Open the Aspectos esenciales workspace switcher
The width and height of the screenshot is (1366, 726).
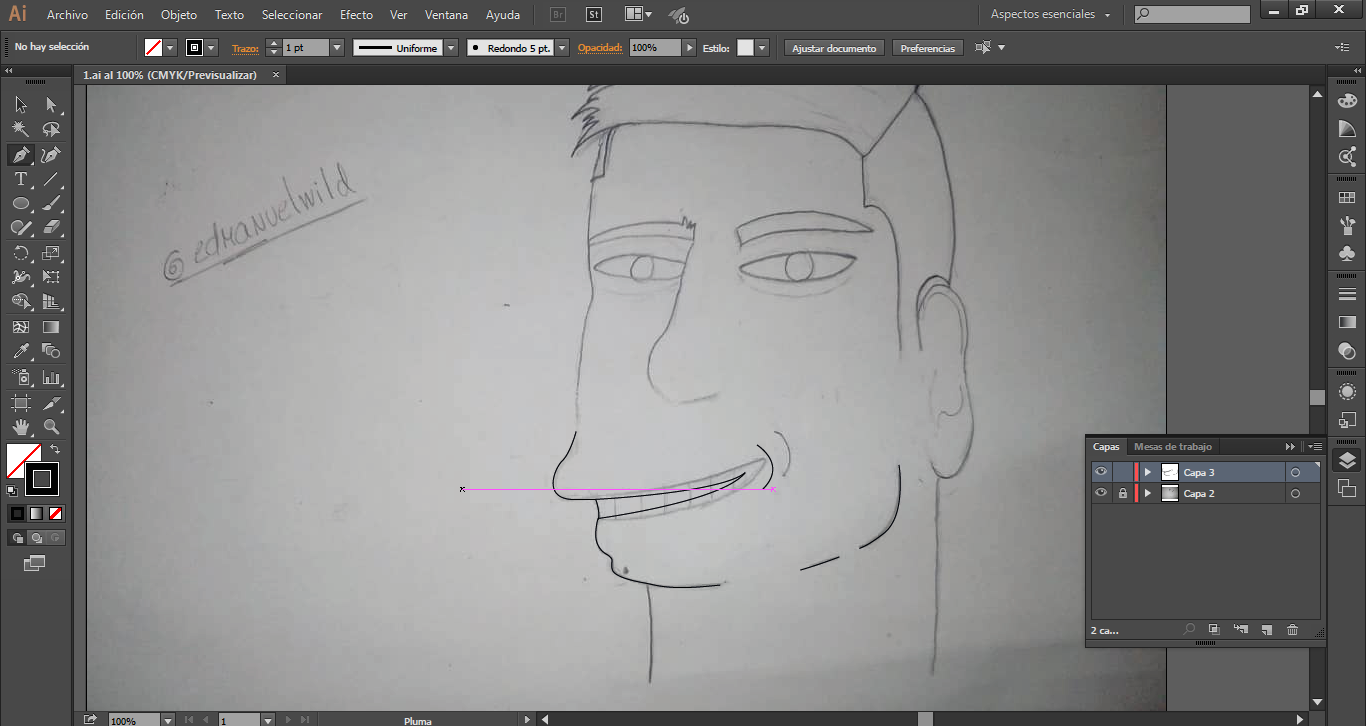1051,15
